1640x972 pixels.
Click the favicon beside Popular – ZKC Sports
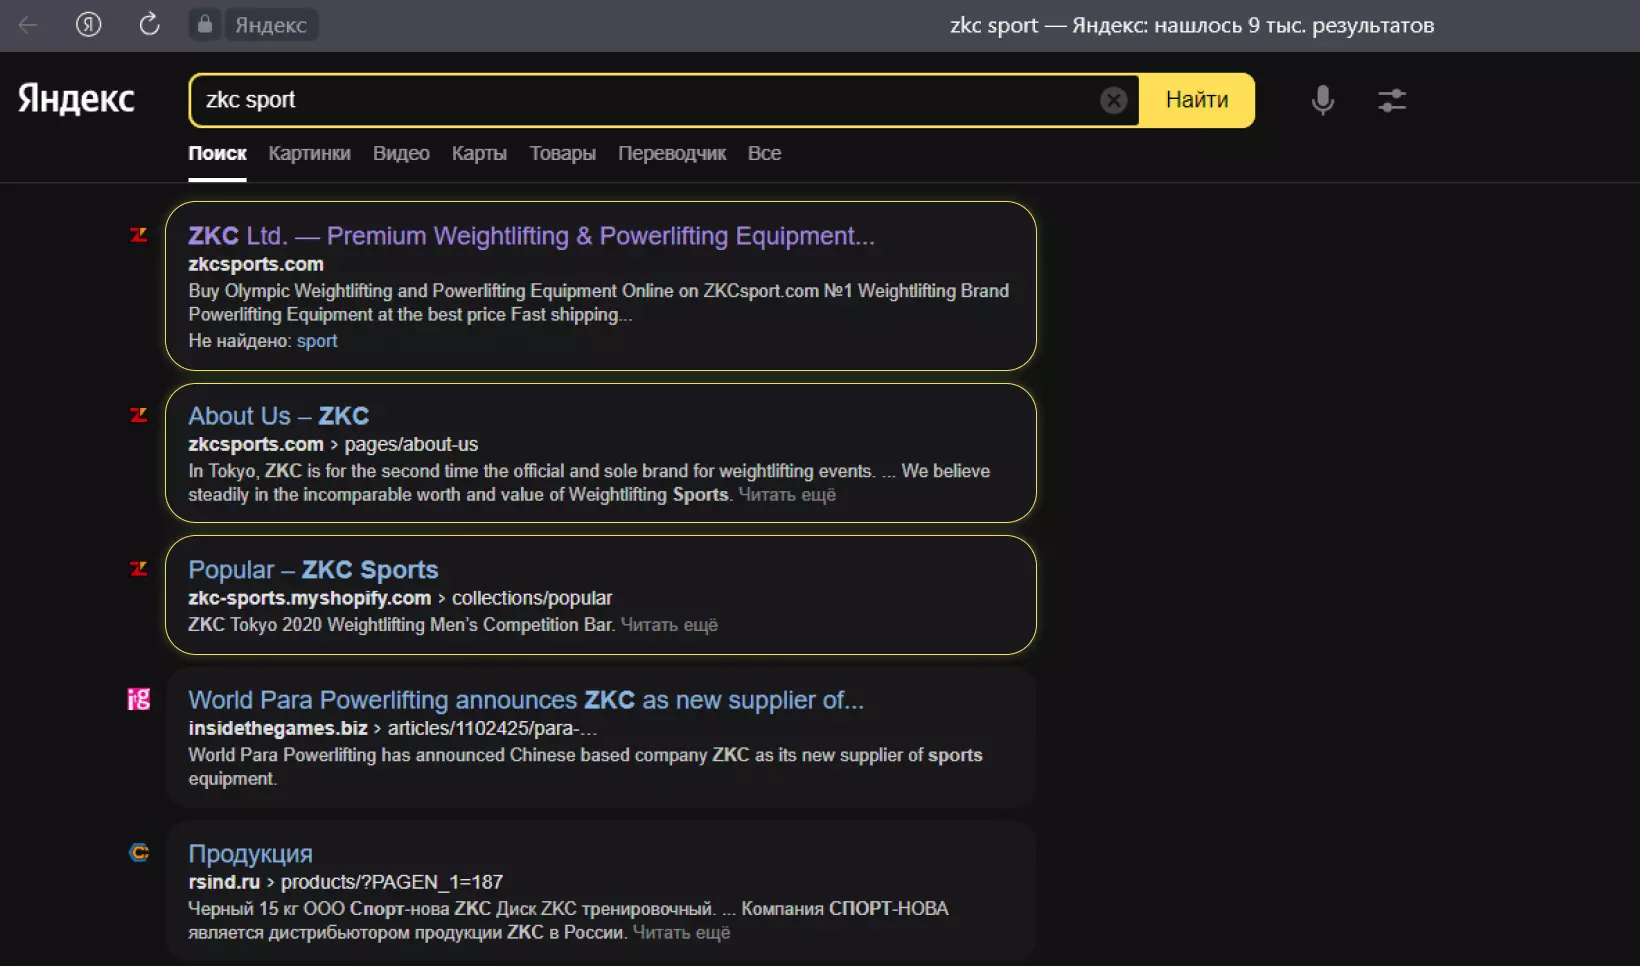click(x=139, y=569)
